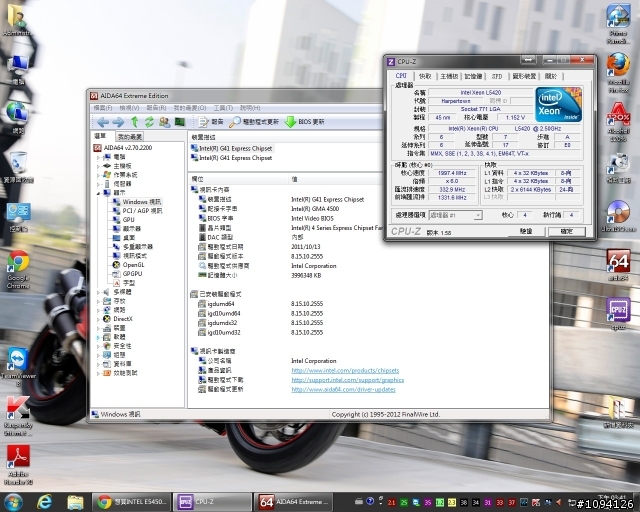Open the aida64 desktop shortcut icon
640x512 pixels.
[x=619, y=265]
